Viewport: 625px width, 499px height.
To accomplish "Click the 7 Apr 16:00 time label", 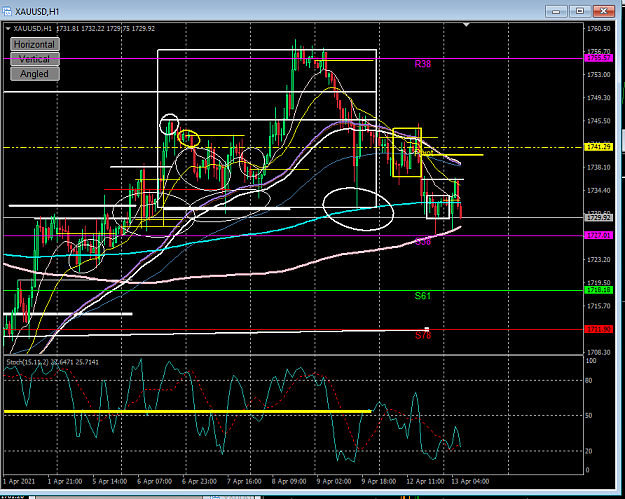I will tap(244, 481).
